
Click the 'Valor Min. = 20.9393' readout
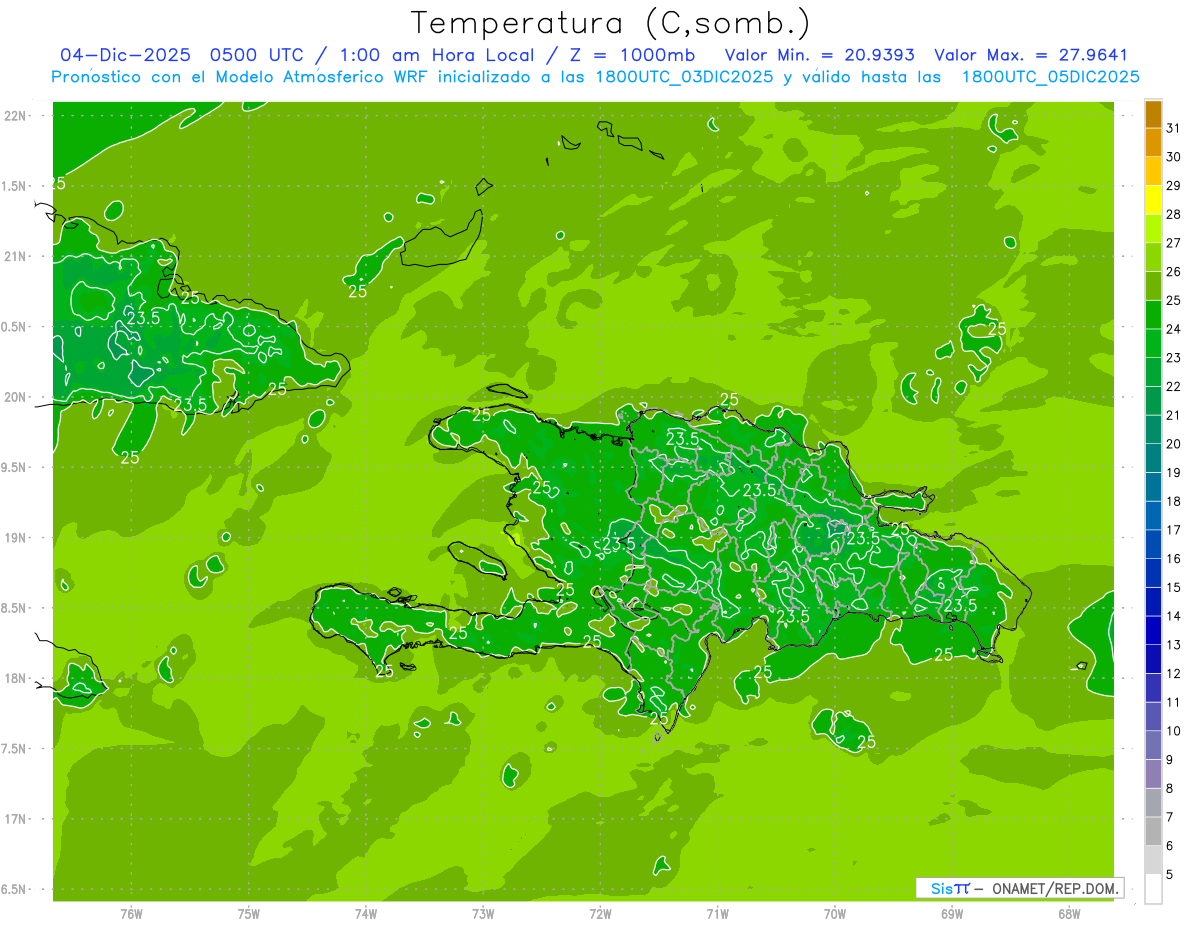[819, 55]
